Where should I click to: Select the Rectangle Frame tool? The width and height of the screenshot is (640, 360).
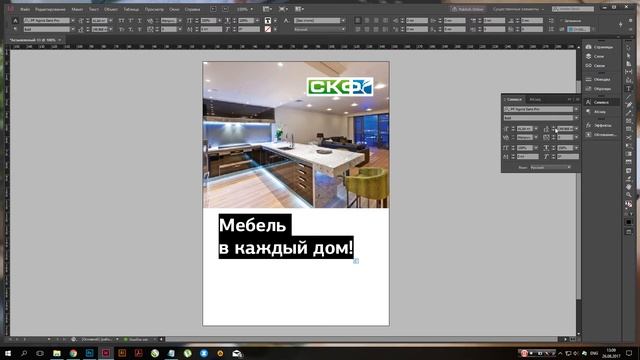pos(629,121)
